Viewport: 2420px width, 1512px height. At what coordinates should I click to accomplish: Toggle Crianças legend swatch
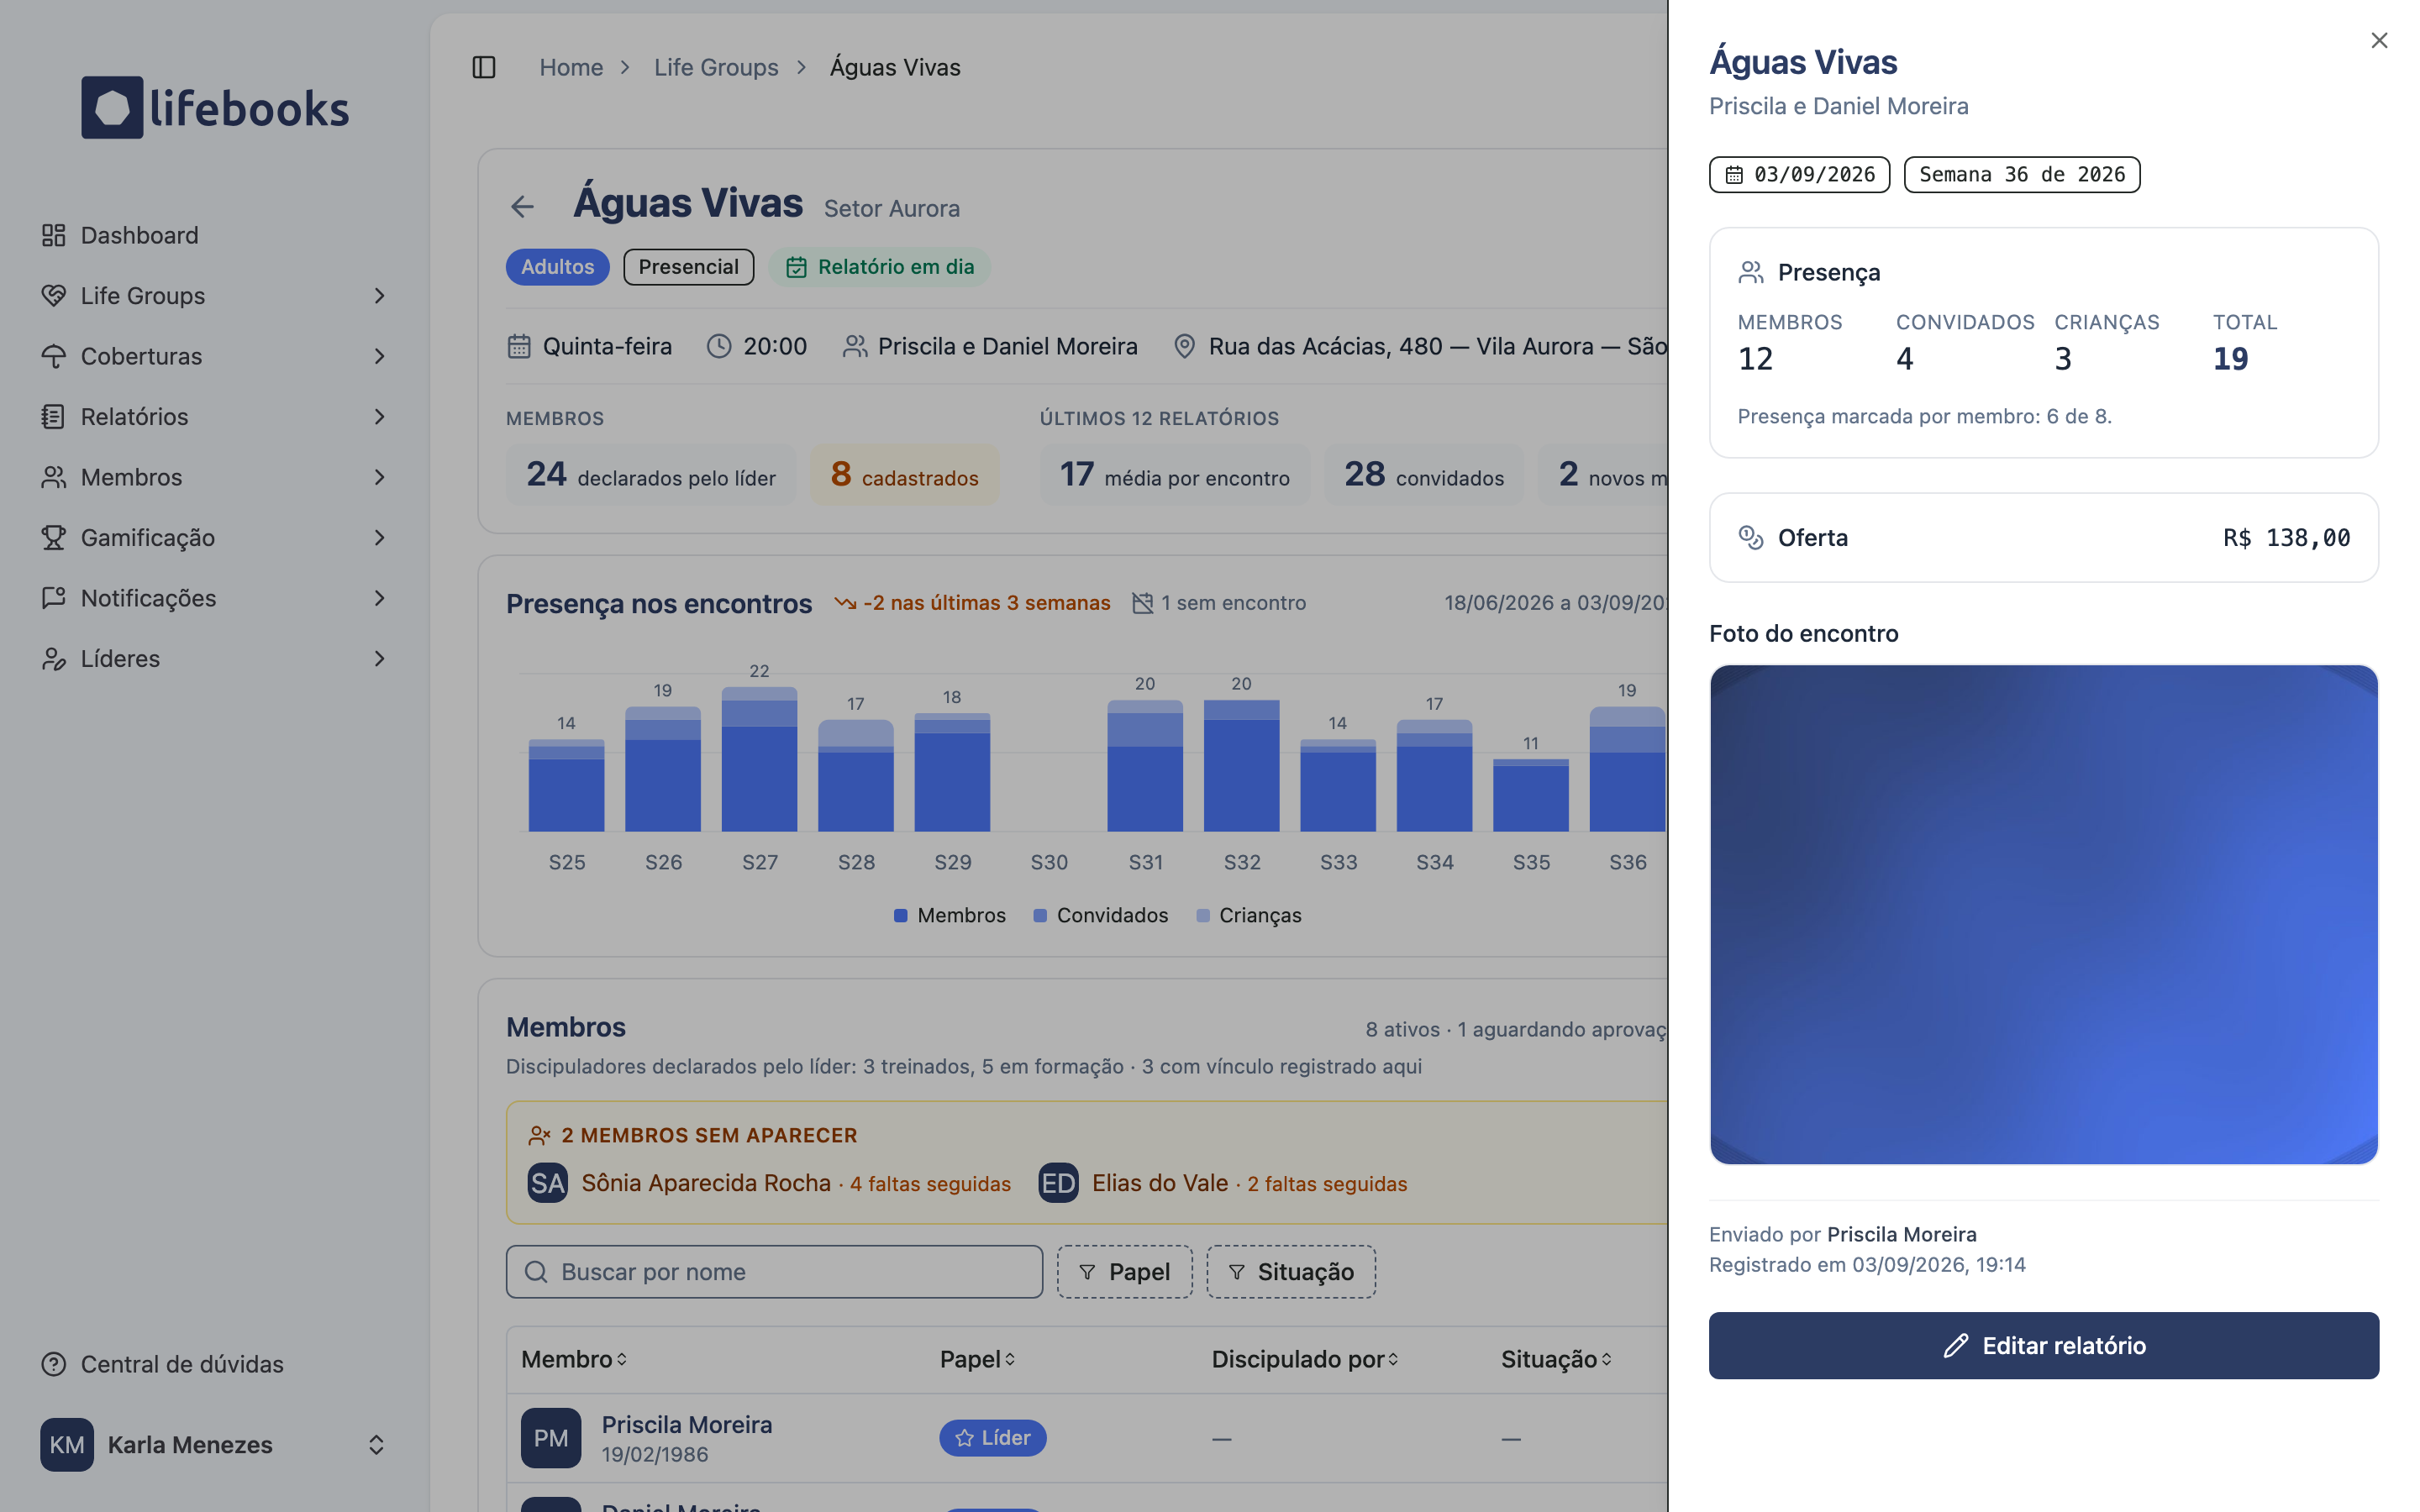click(1203, 915)
